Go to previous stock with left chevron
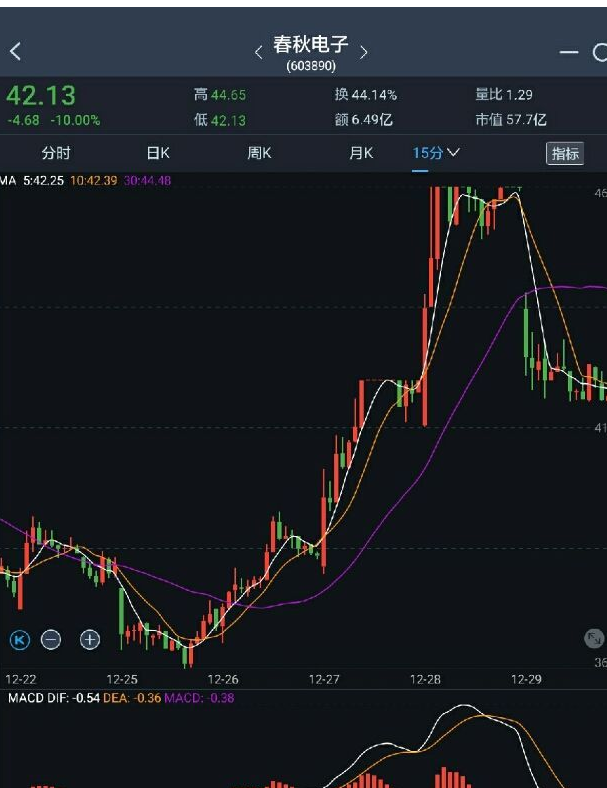Image resolution: width=607 pixels, height=788 pixels. pyautogui.click(x=258, y=52)
